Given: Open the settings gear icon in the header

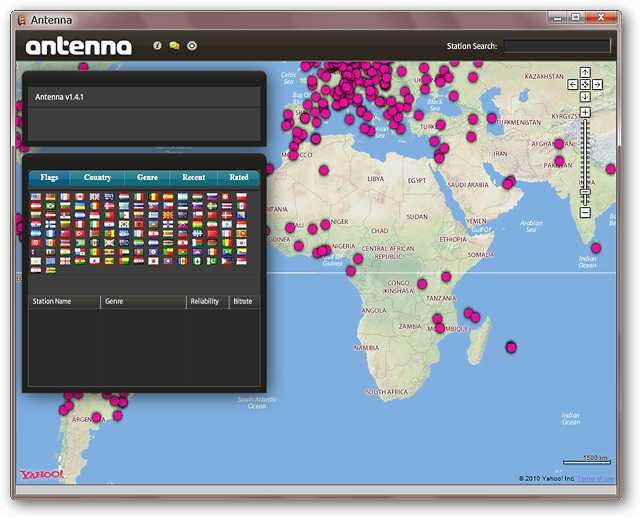Looking at the screenshot, I should [192, 46].
